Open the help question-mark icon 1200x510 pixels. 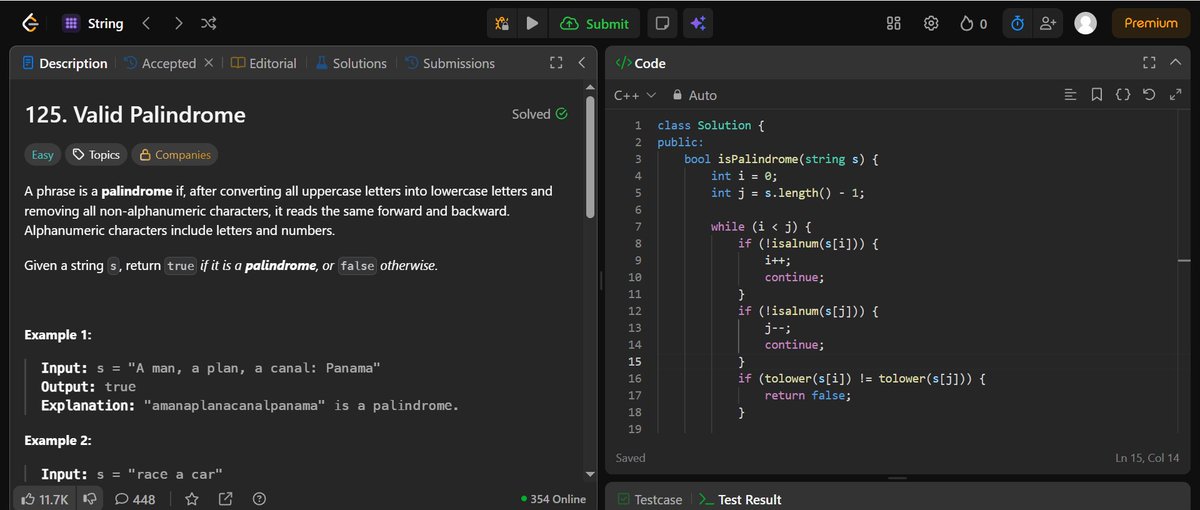coord(259,498)
